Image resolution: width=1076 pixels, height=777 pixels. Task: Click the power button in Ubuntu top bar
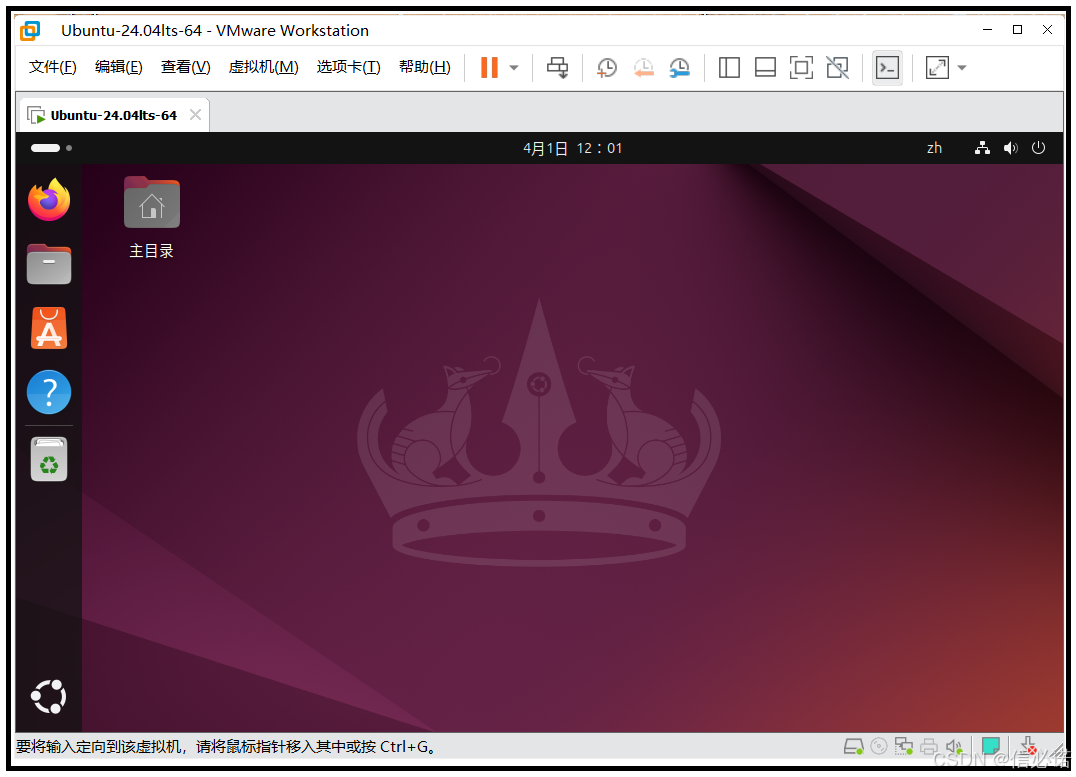[x=1038, y=147]
